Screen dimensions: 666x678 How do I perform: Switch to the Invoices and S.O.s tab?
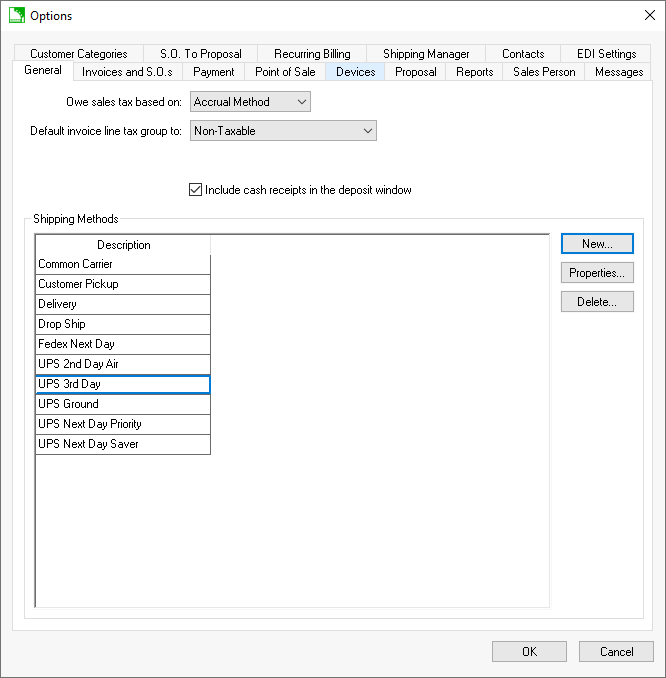pos(127,72)
